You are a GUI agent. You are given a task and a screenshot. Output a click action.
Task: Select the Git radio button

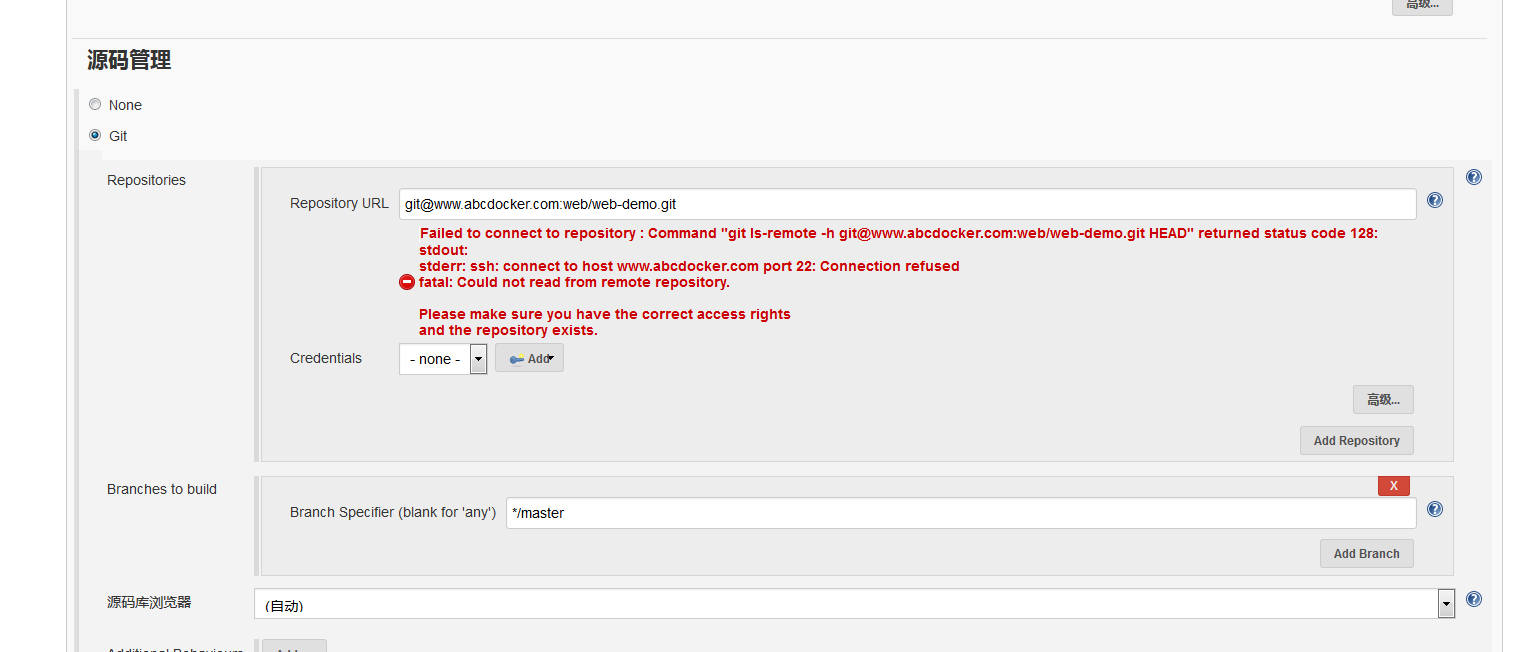coord(95,135)
